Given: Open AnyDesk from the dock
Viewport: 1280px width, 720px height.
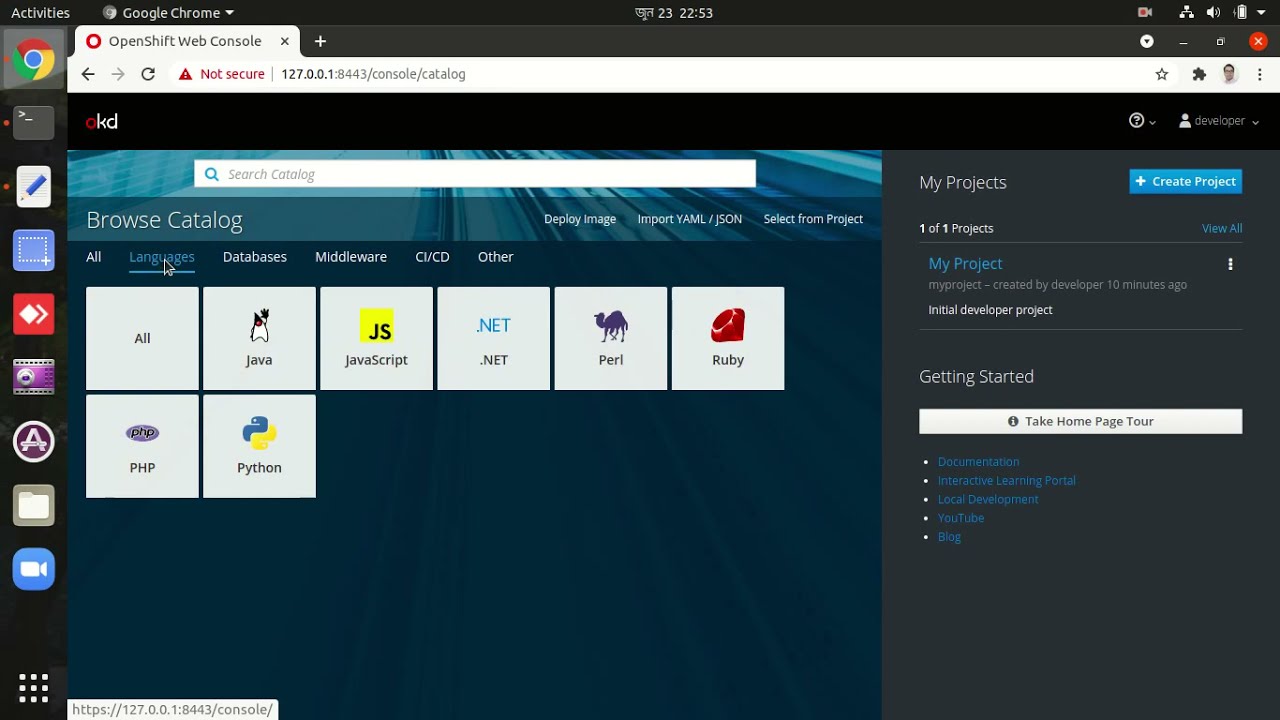Looking at the screenshot, I should [34, 314].
